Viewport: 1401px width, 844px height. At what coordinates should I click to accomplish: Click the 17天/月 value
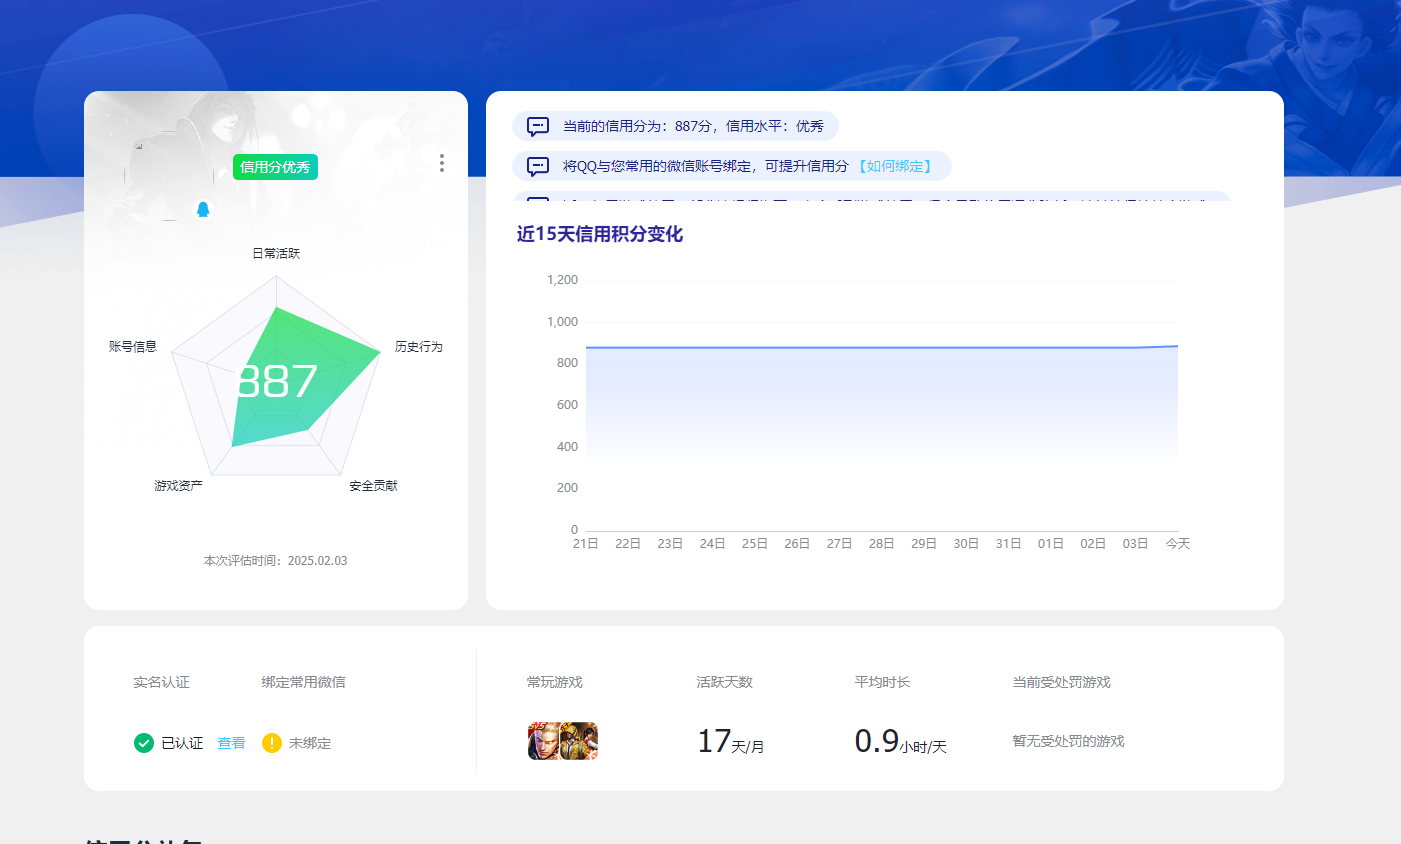(731, 741)
